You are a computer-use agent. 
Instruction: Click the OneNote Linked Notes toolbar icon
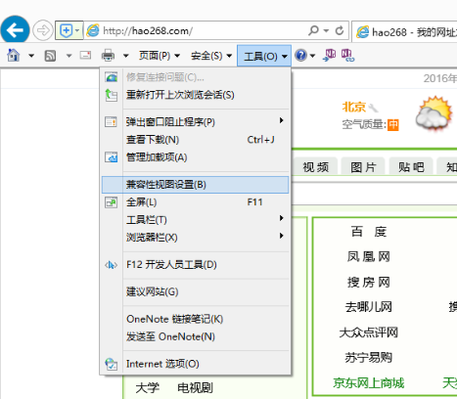pos(348,55)
